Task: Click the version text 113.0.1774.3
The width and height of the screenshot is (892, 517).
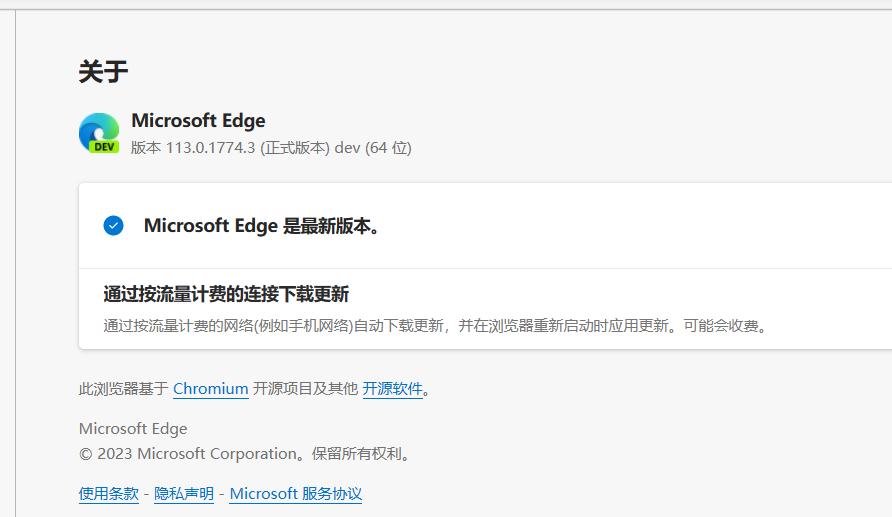Action: tap(210, 148)
